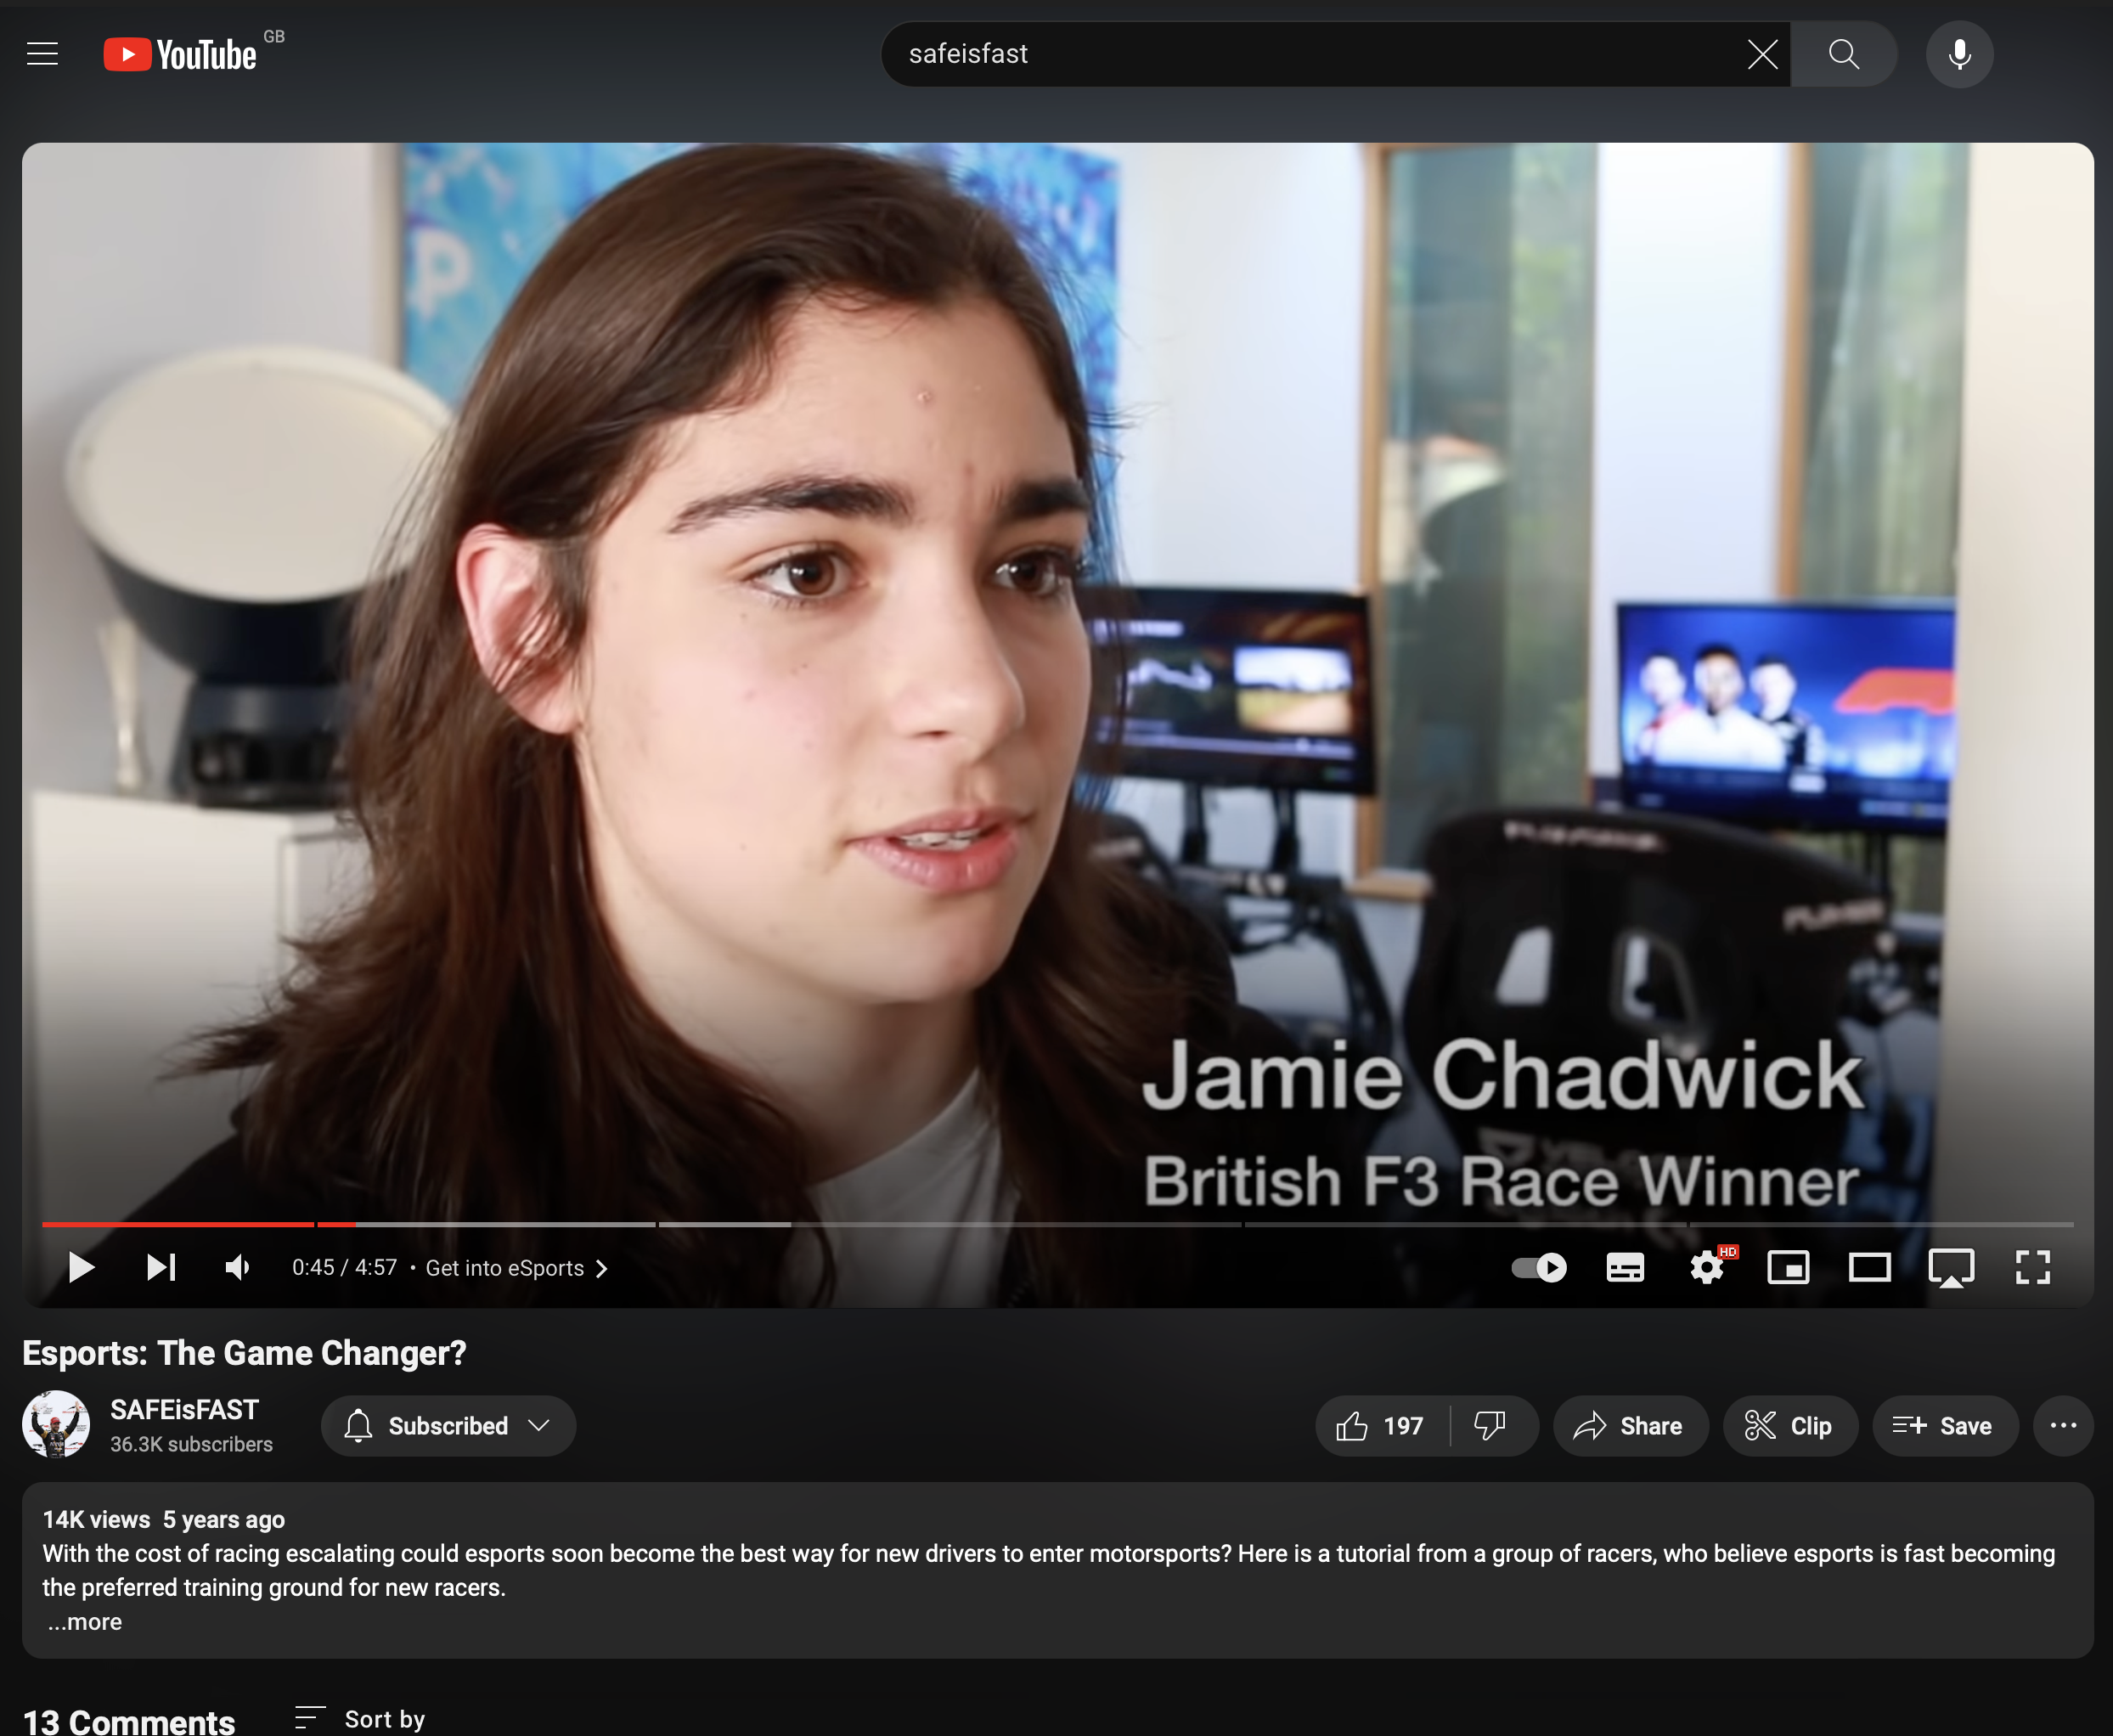This screenshot has width=2113, height=1736.
Task: Open the hamburger guide menu
Action: coord(42,54)
